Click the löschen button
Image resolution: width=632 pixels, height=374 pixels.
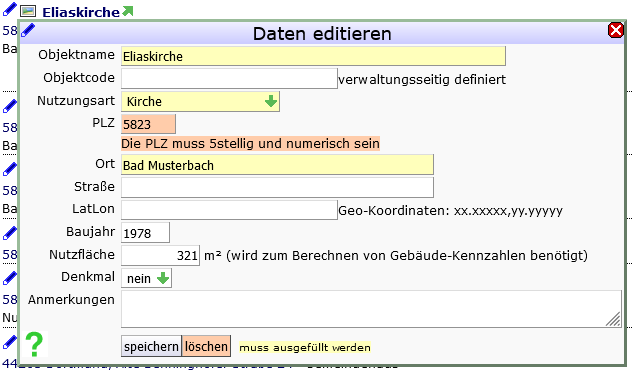coord(206,346)
